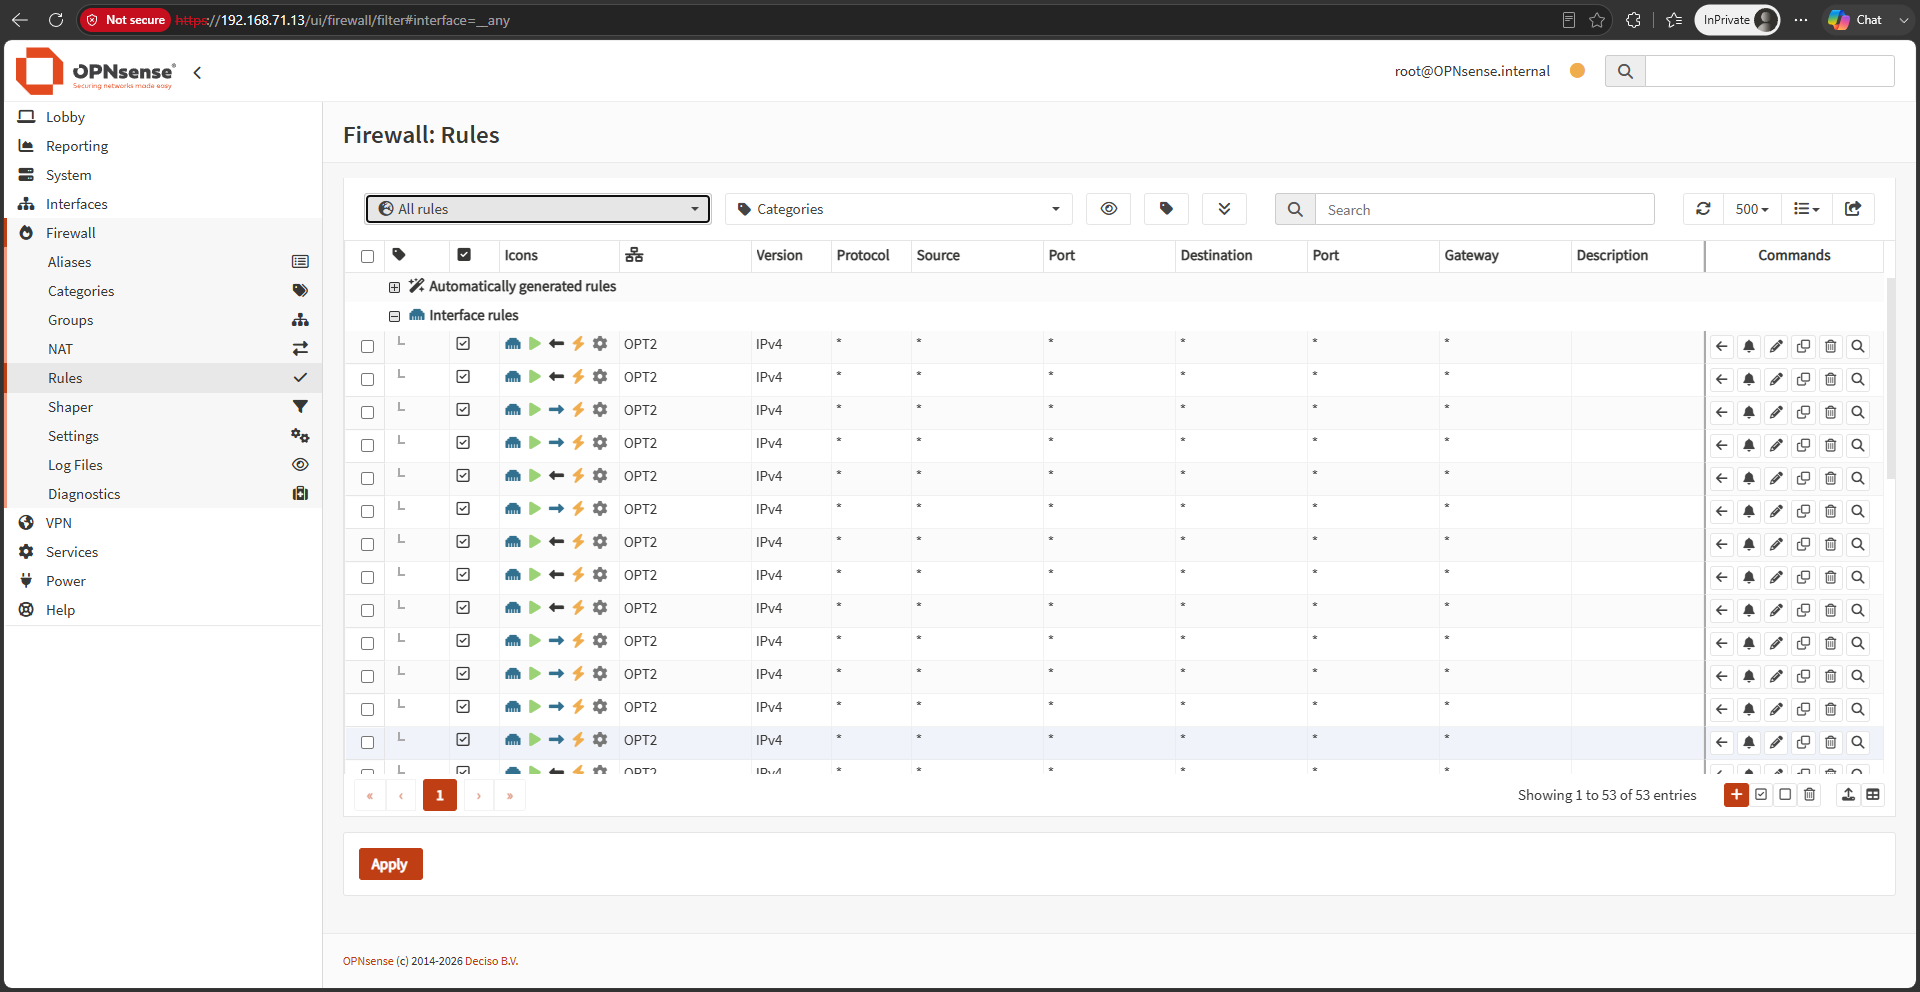Click the enabled checkmark column header
Viewport: 1920px width, 992px height.
464,255
